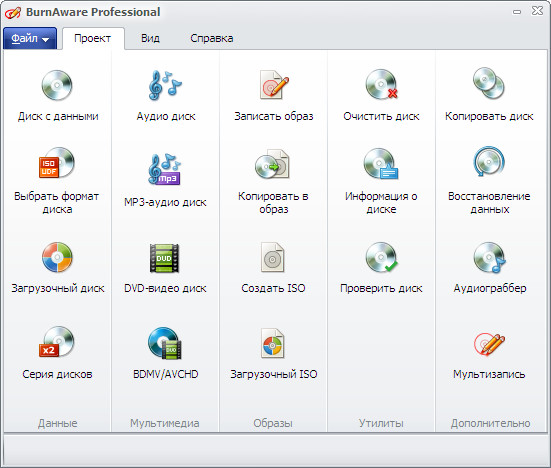Select the Серия дисков x2 span icon

[x=57, y=342]
